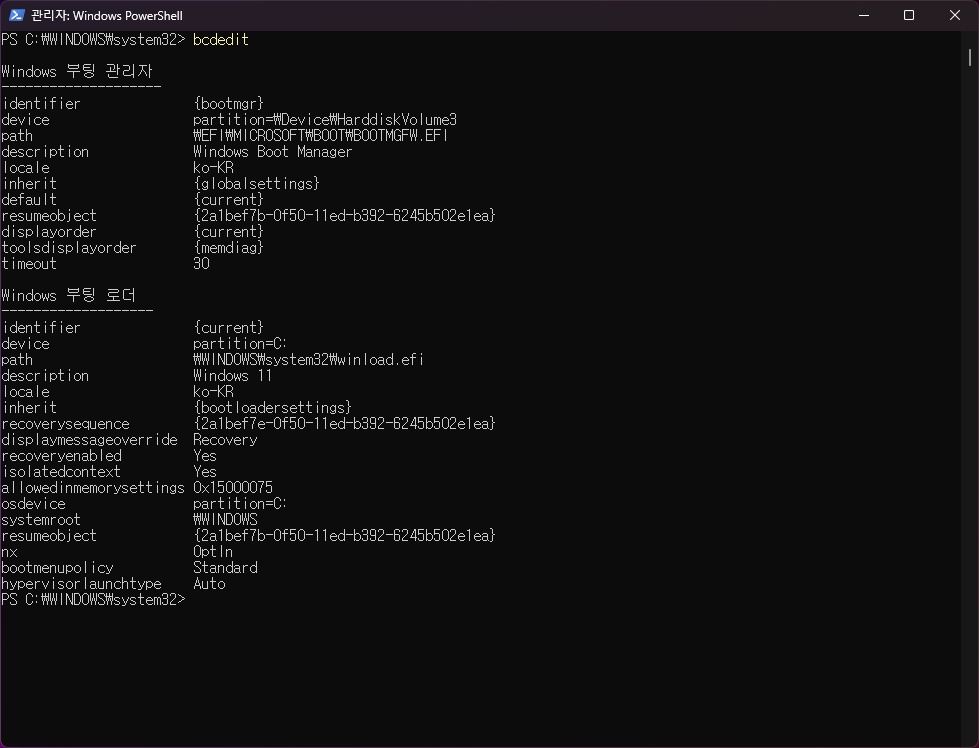Click the displaymessageoverride Recovery value
The image size is (979, 748).
[225, 440]
